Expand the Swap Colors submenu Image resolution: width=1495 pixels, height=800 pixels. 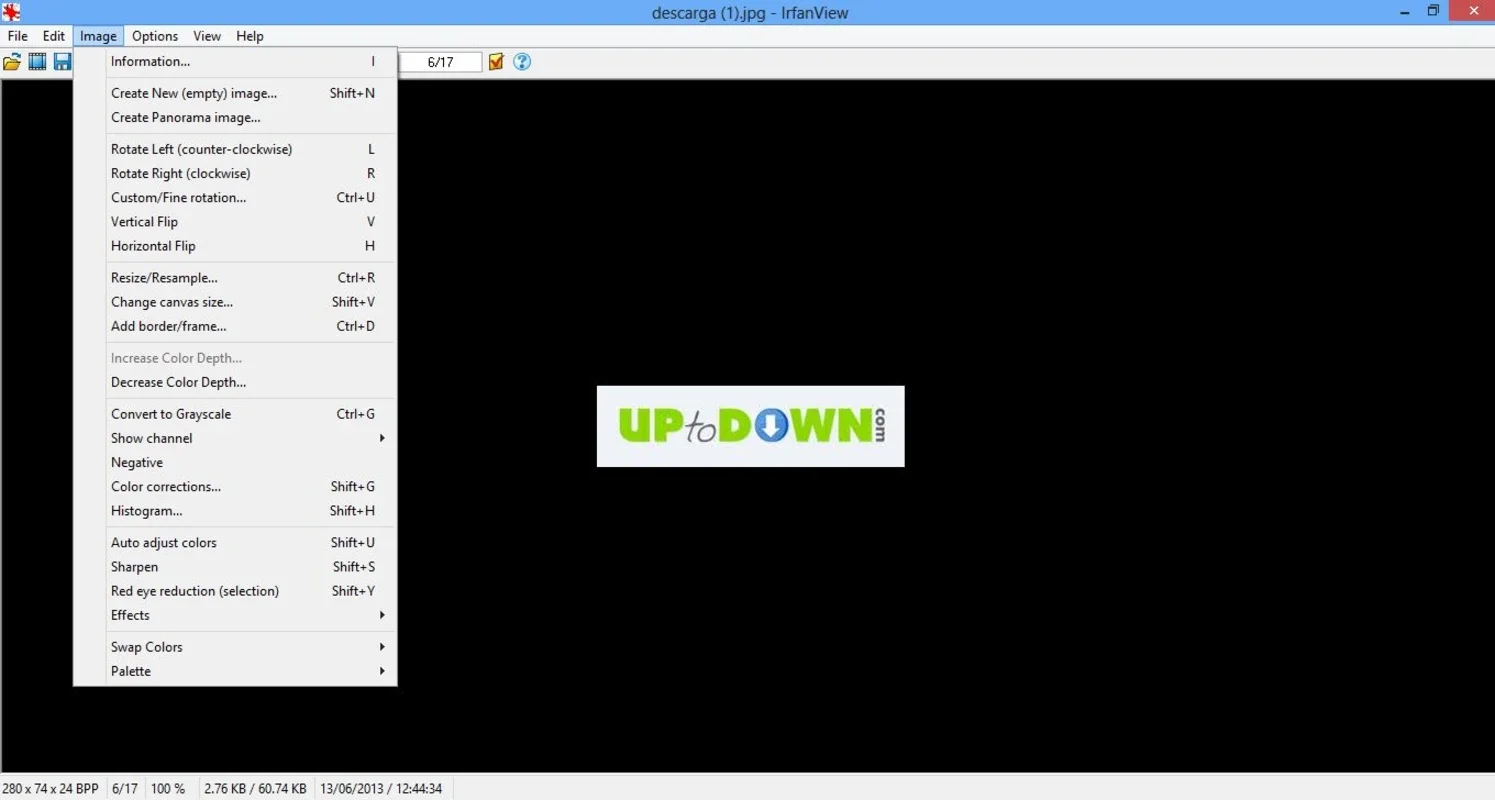(235, 646)
